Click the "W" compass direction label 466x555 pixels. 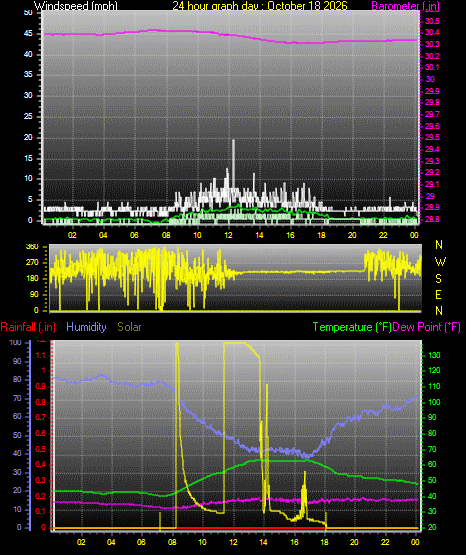(x=440, y=262)
